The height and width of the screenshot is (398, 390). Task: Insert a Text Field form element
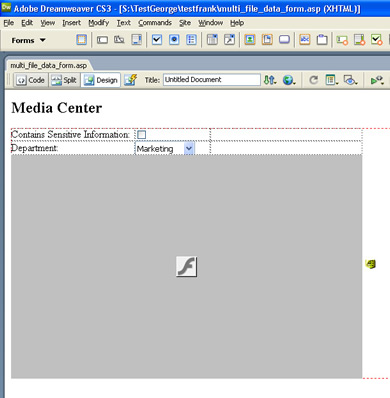tap(102, 40)
